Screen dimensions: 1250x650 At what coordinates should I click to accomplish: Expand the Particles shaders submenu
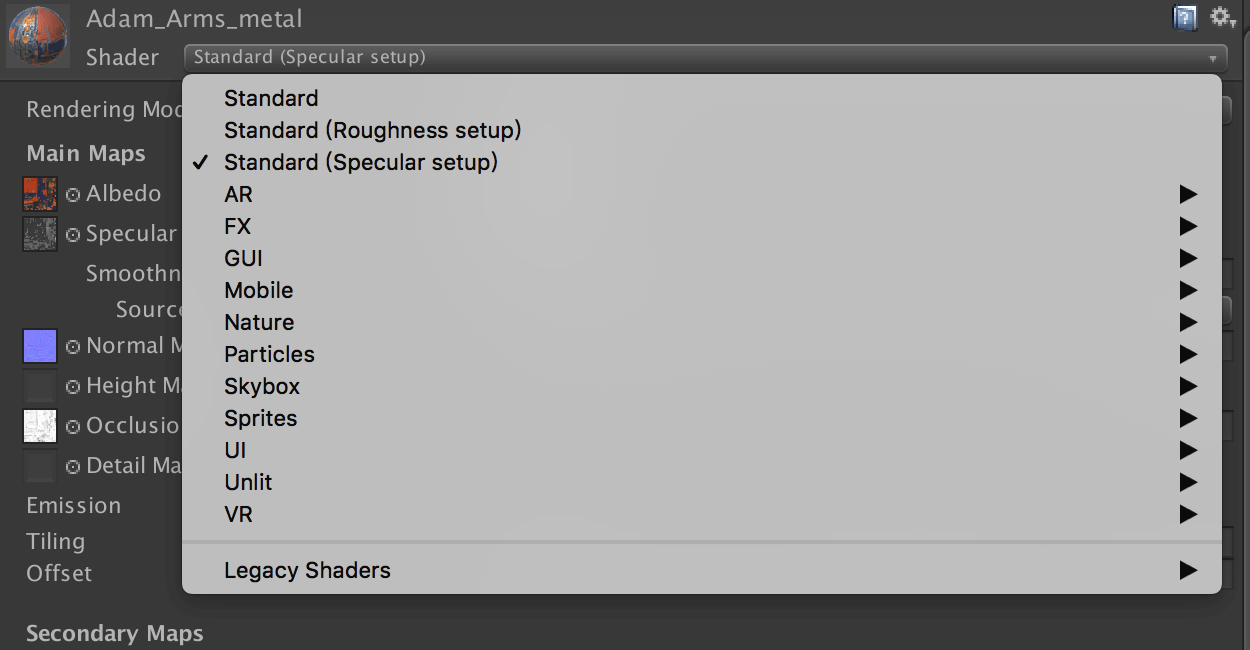269,354
